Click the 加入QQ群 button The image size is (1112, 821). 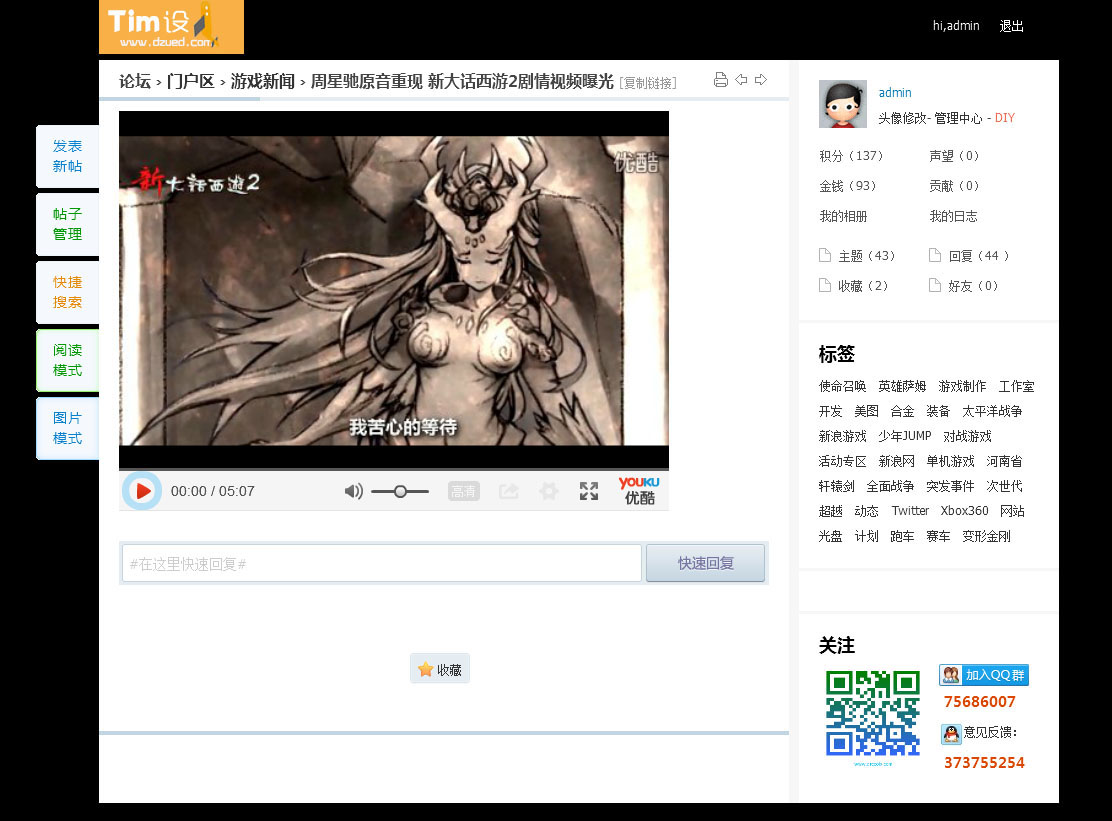click(984, 675)
